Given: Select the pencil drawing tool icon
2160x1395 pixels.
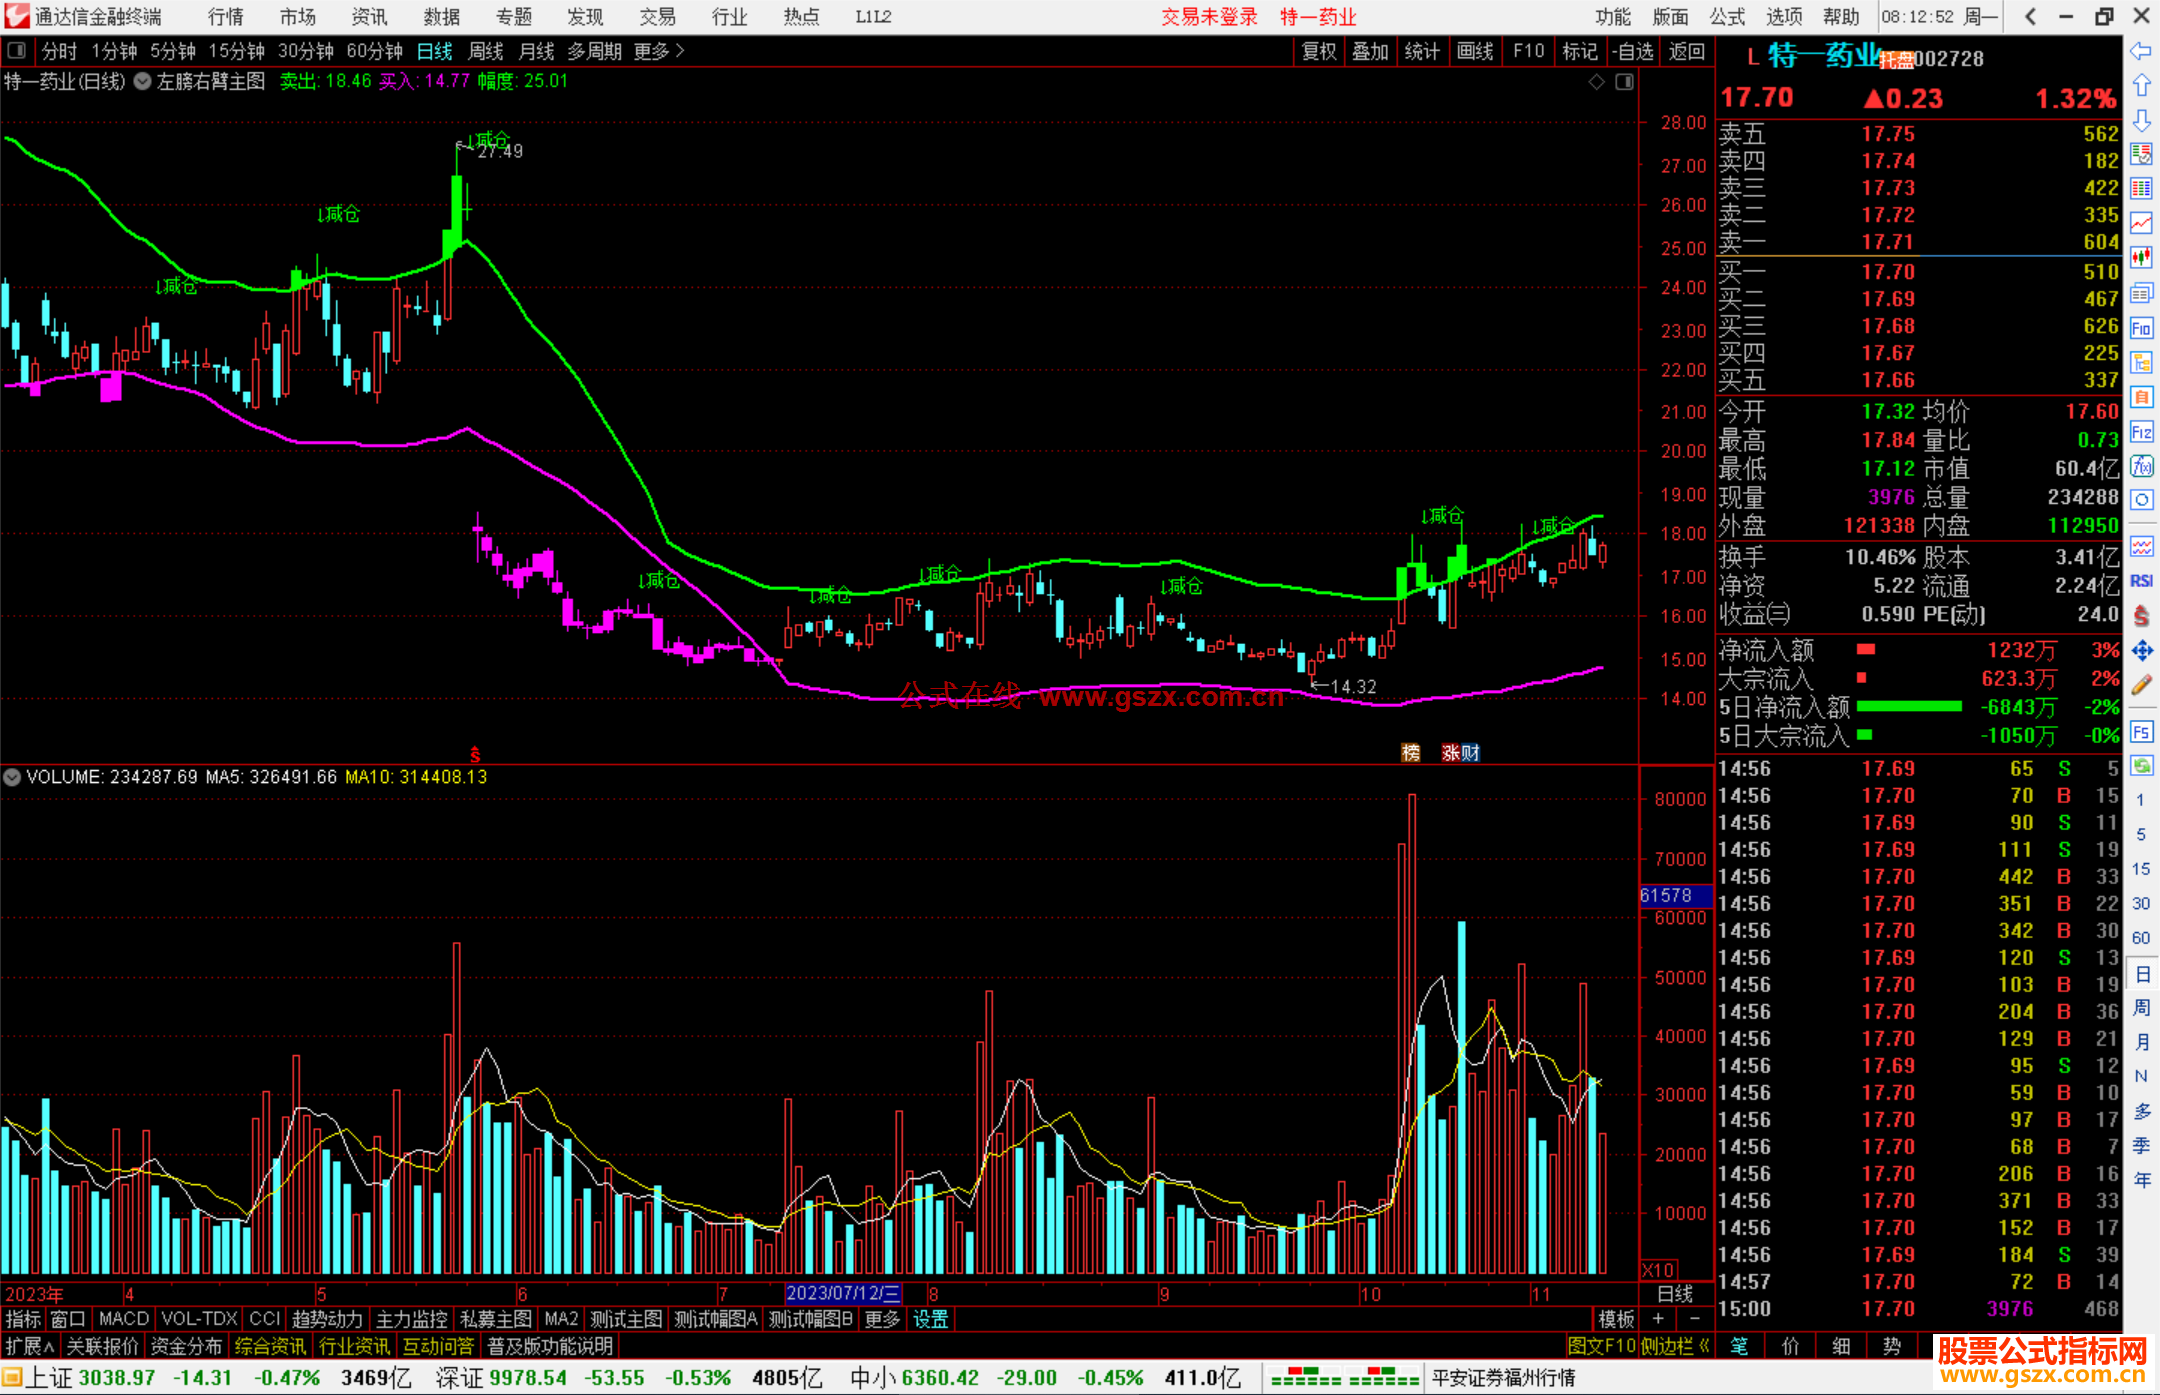Looking at the screenshot, I should coord(2141,686).
